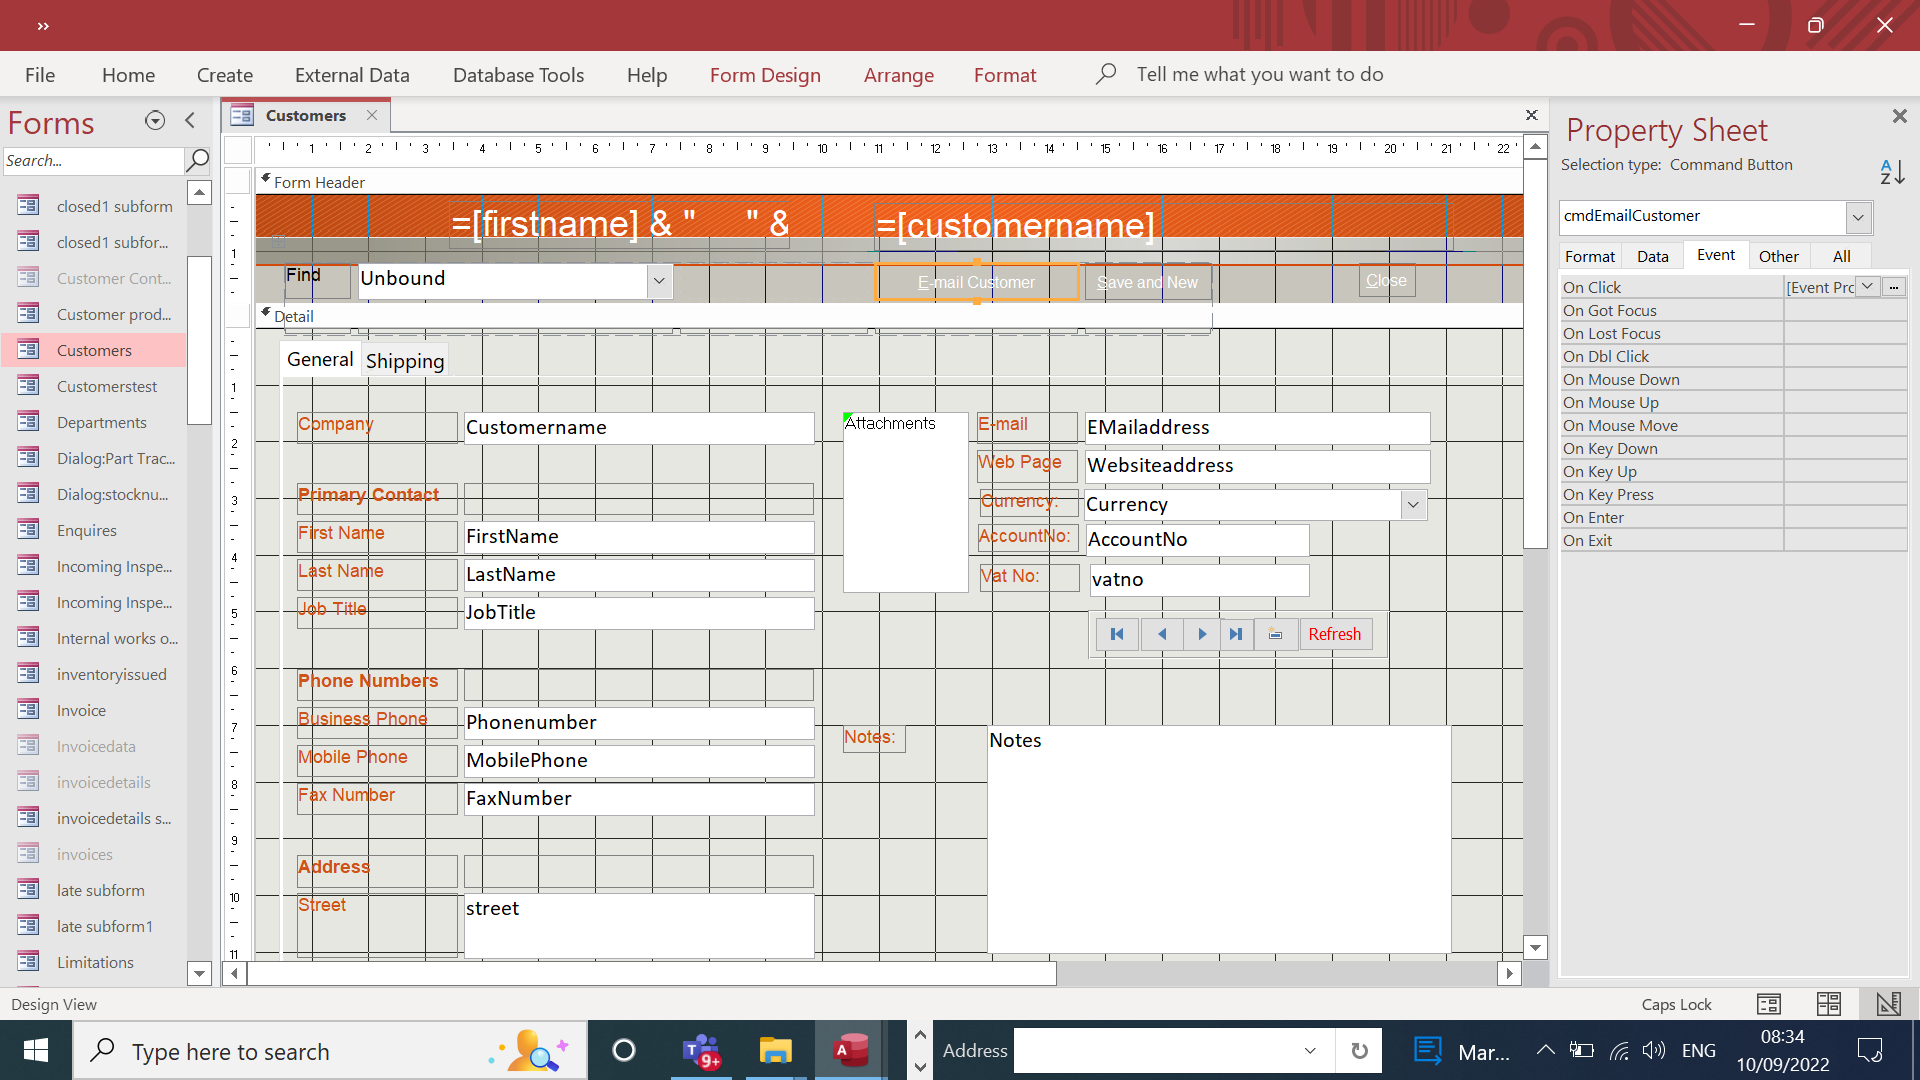Open the File menu
The height and width of the screenshot is (1080, 1920).
click(x=40, y=75)
